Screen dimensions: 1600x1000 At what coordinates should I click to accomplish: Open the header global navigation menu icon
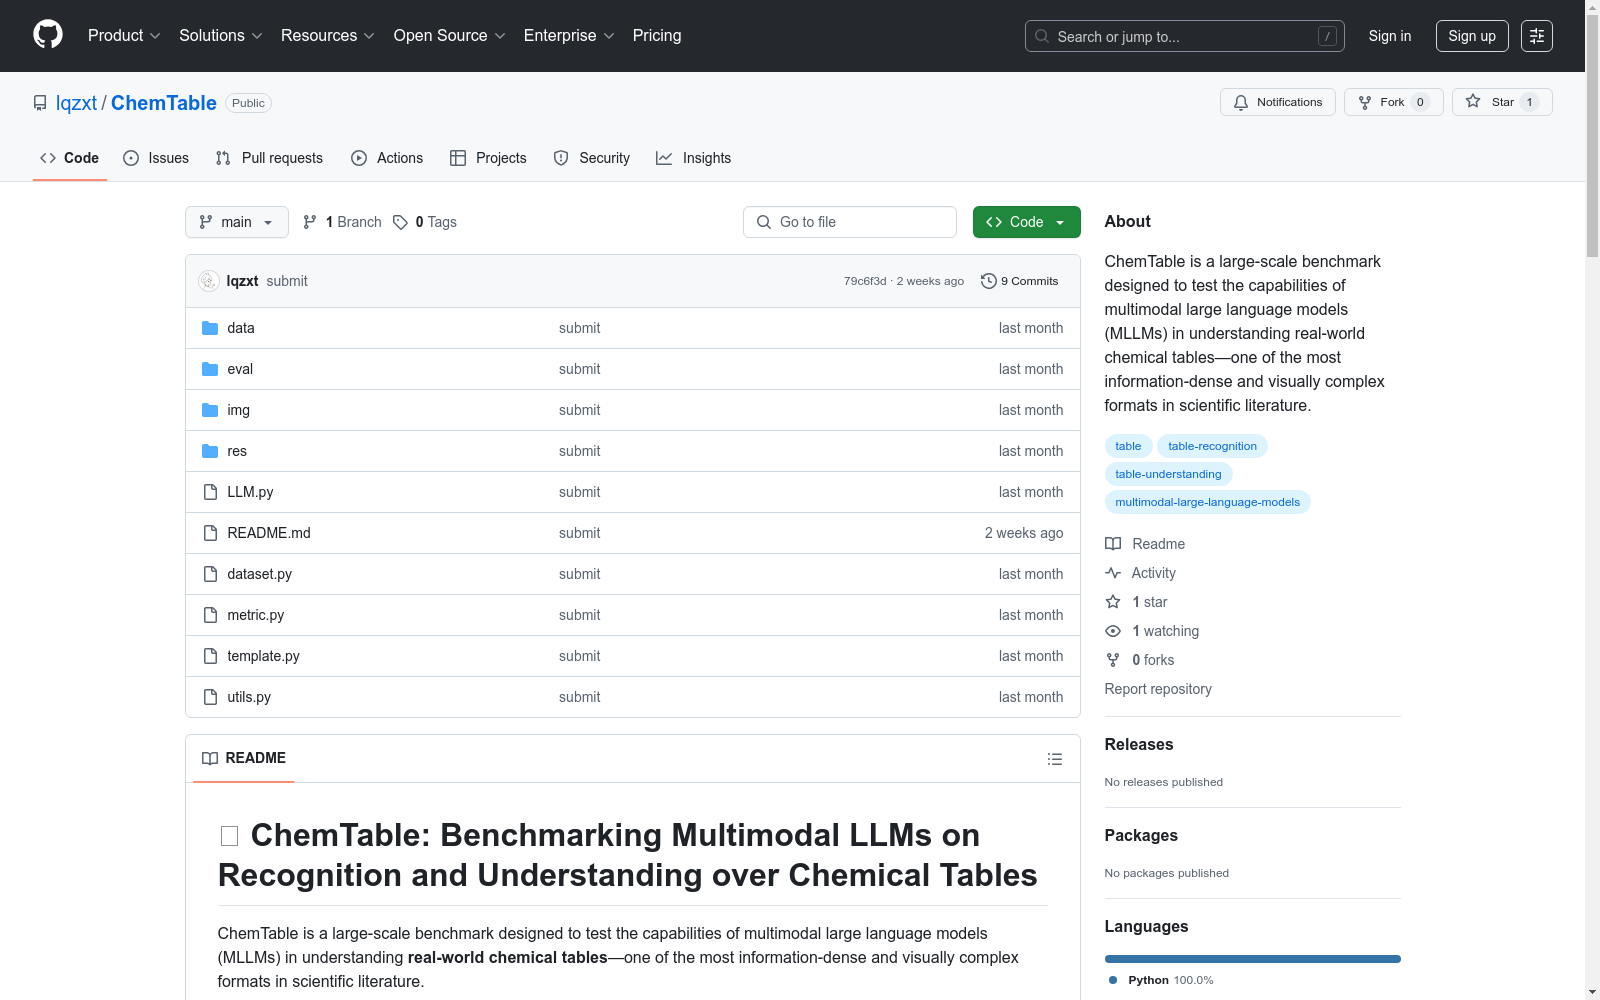pyautogui.click(x=1537, y=36)
